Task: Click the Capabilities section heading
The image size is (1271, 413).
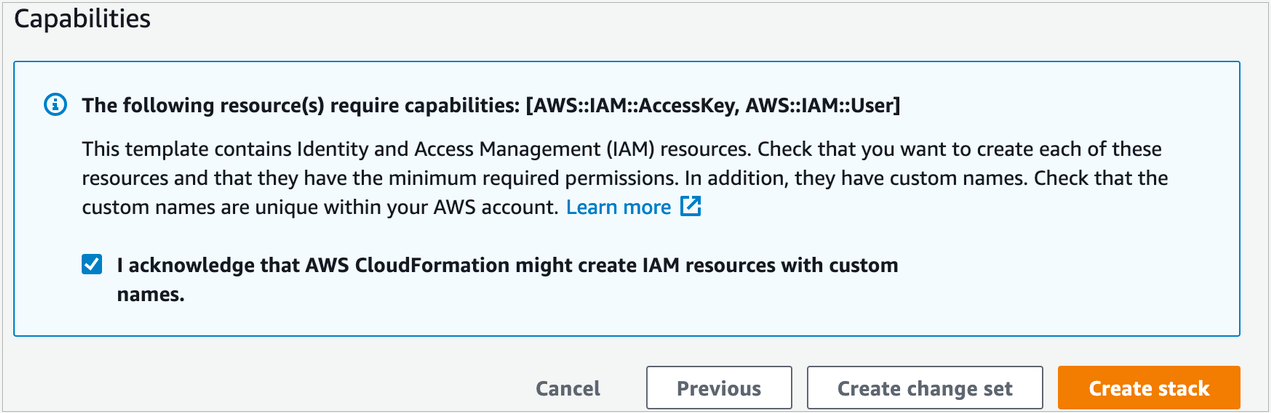Action: [82, 19]
